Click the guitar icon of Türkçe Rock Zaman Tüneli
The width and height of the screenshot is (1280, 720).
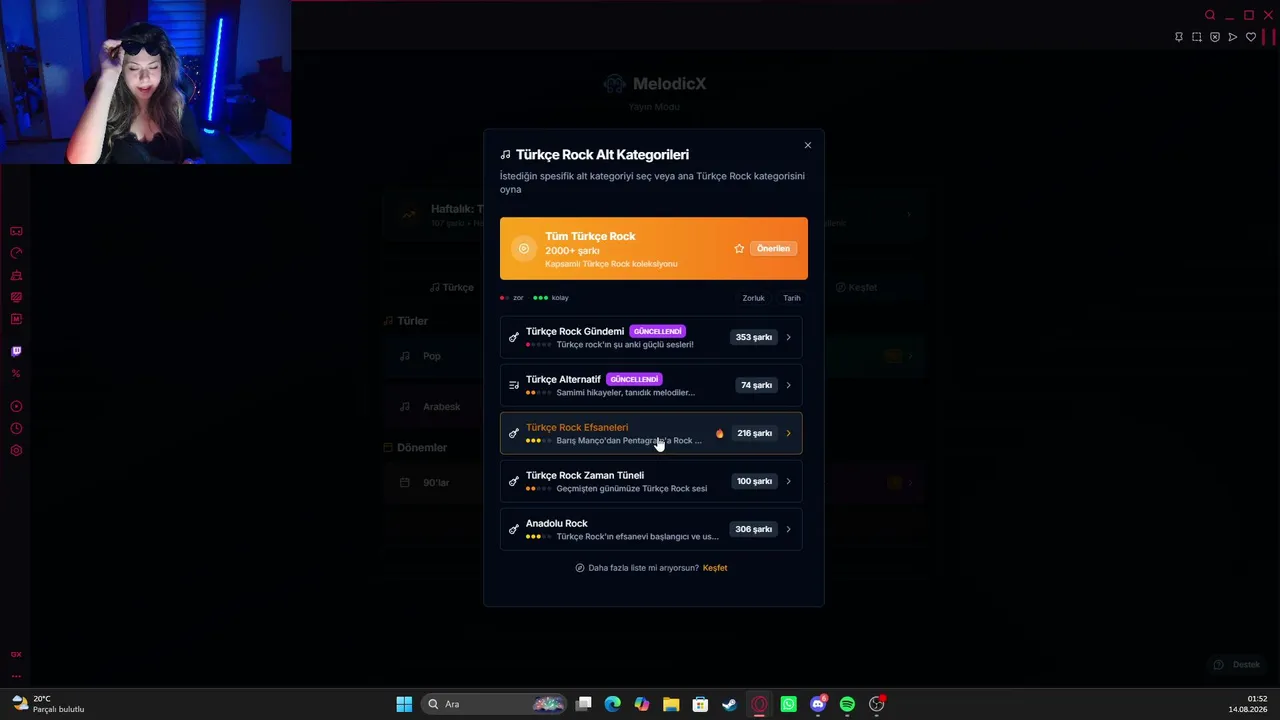tap(514, 481)
